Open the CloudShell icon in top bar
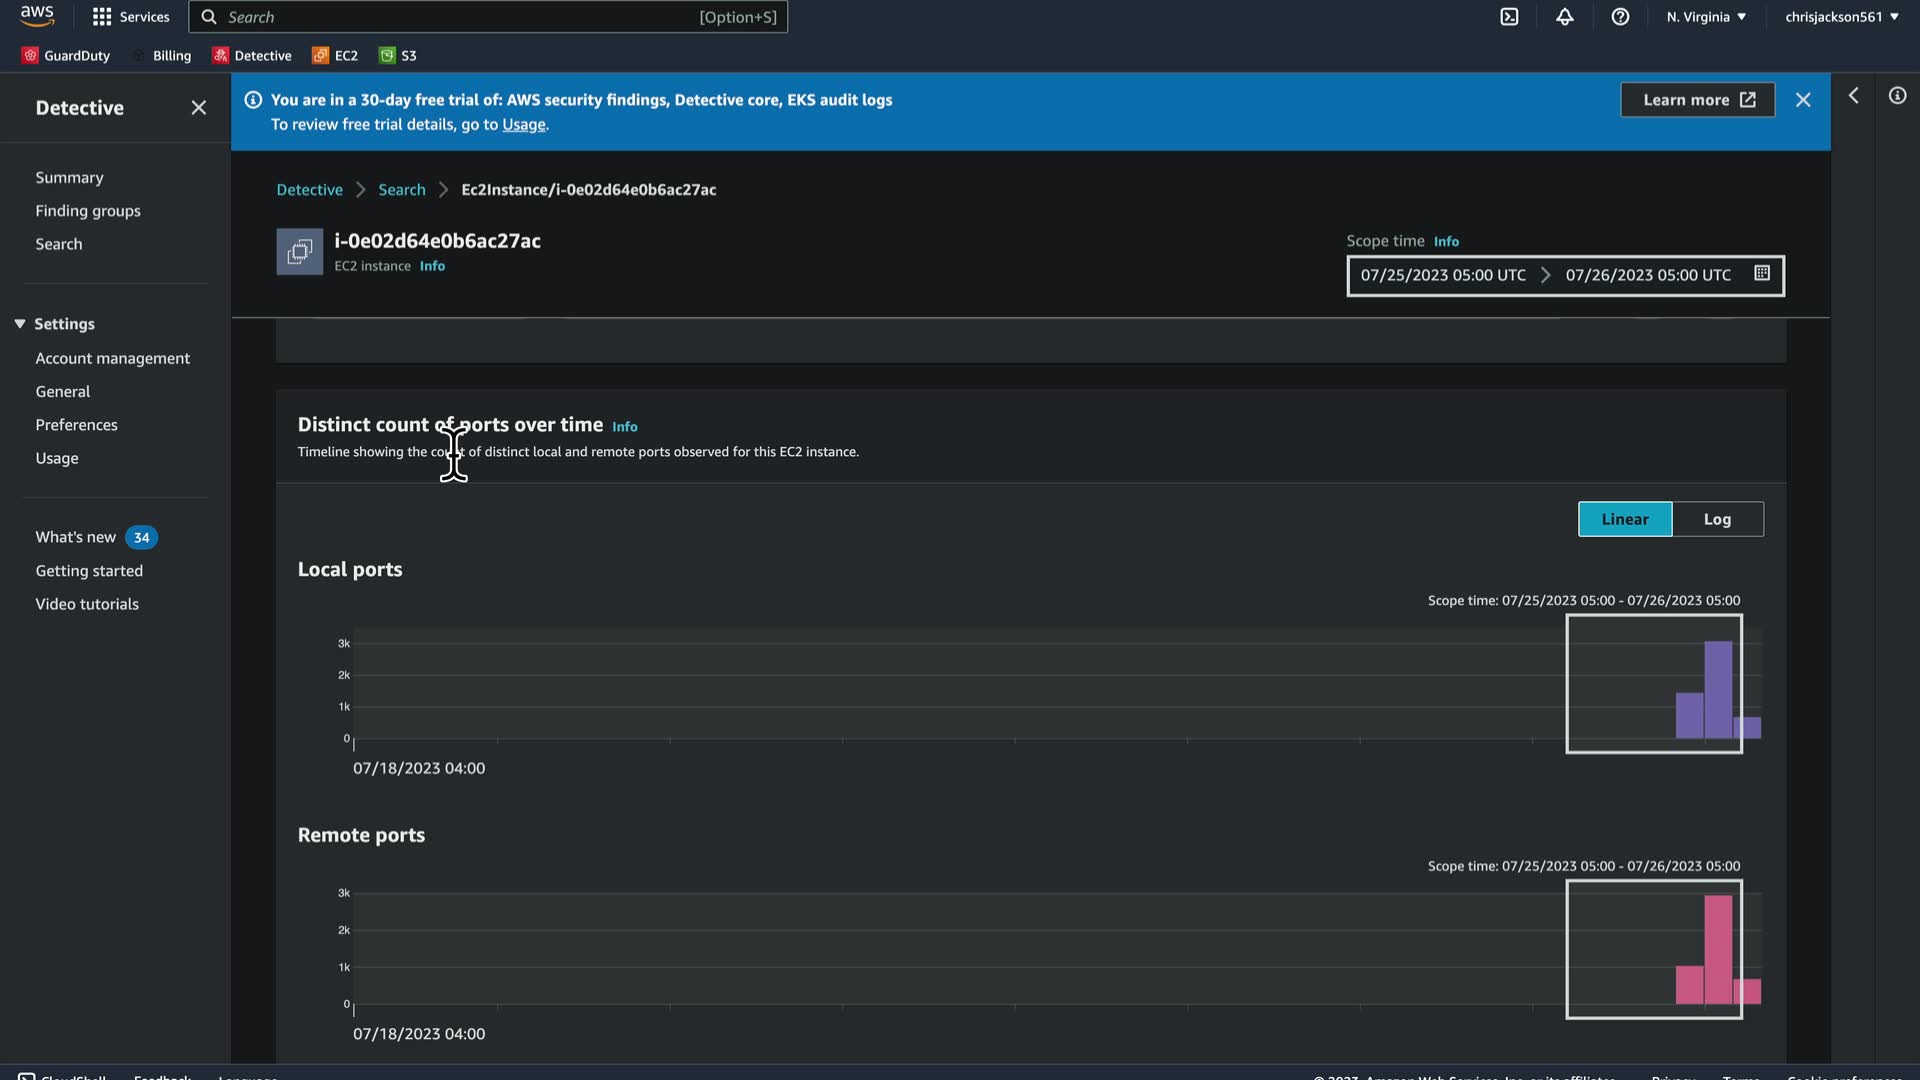This screenshot has width=1920, height=1080. 1509,17
